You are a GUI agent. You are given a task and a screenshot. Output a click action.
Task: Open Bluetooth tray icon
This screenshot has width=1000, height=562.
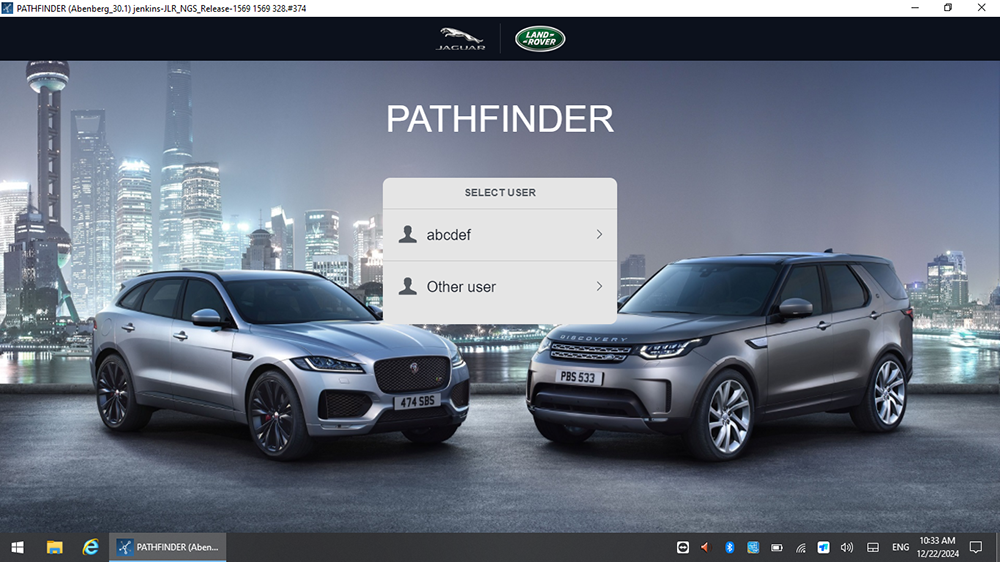[x=730, y=547]
